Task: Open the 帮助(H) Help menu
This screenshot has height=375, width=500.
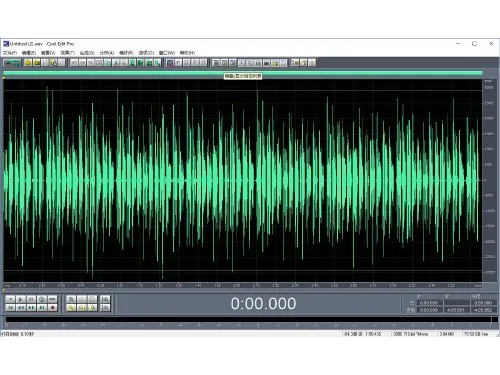Action: [187, 53]
